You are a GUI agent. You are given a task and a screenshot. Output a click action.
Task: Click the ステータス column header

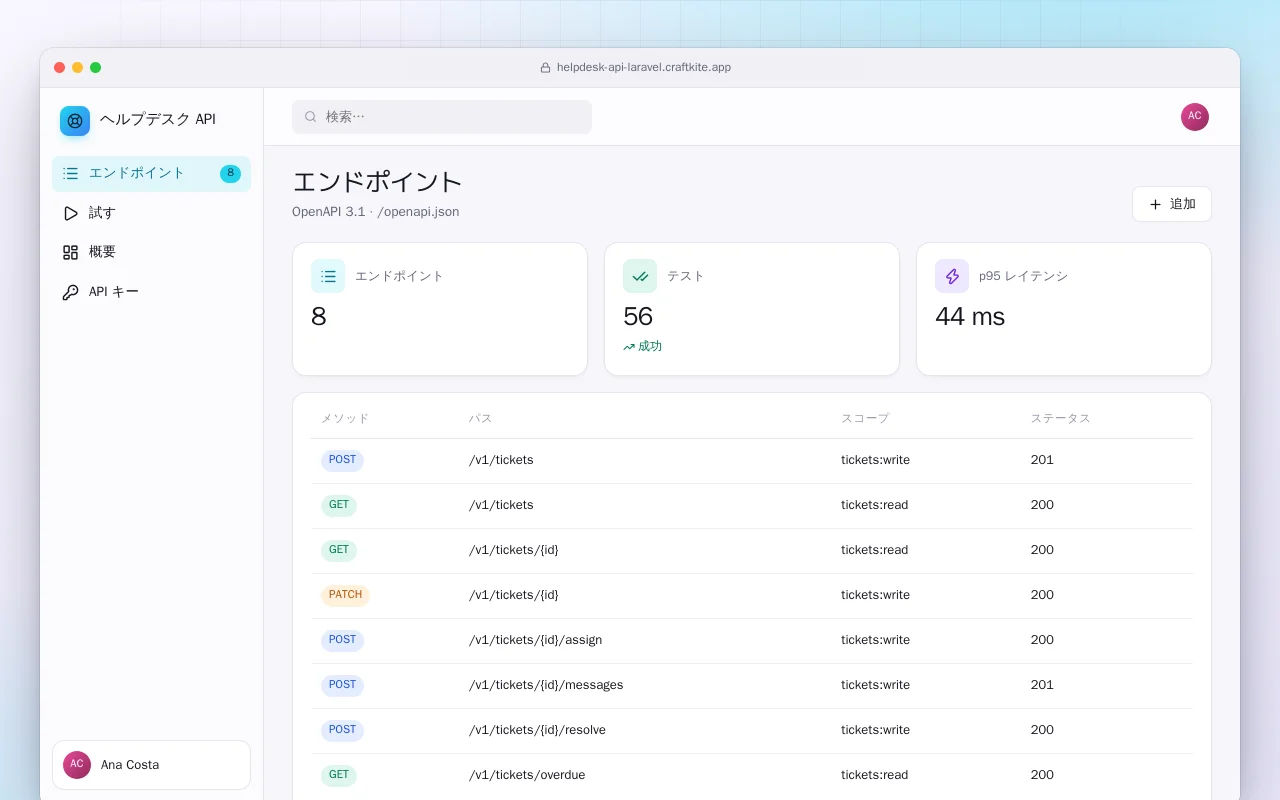[x=1061, y=419]
